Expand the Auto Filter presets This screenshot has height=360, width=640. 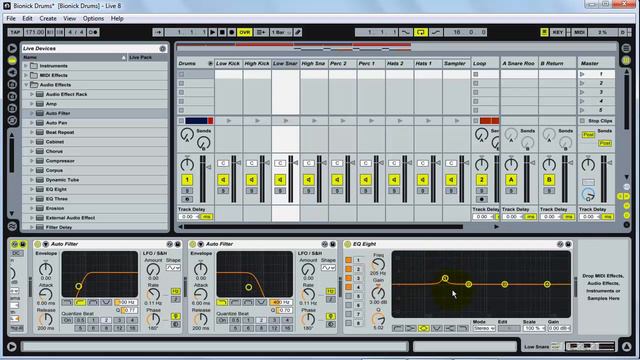pos(32,113)
